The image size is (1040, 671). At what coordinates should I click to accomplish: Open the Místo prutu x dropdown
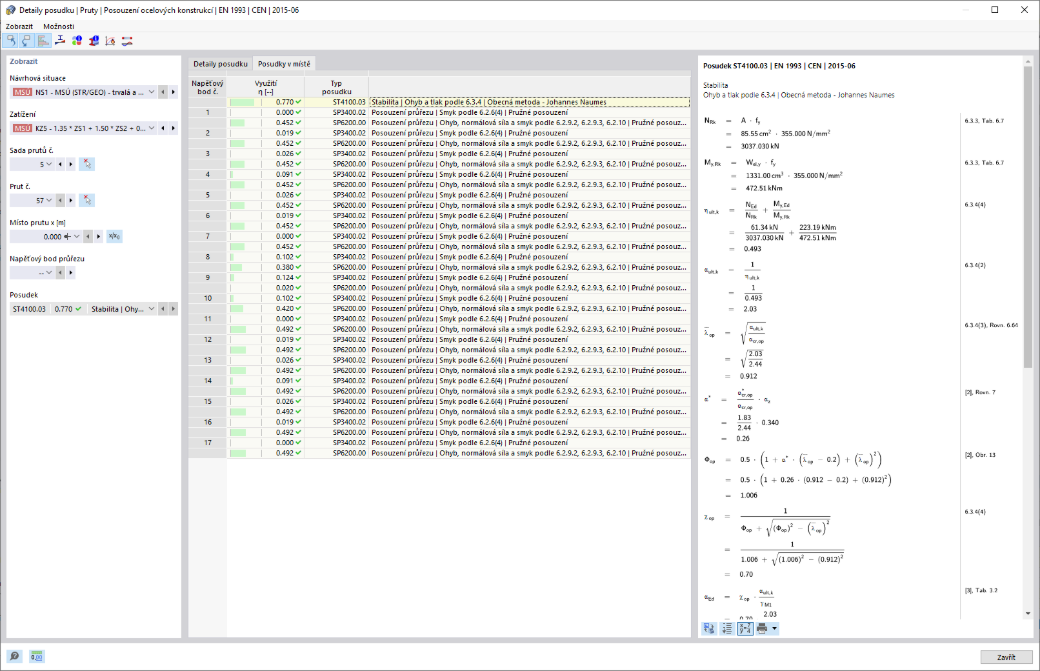tap(77, 236)
